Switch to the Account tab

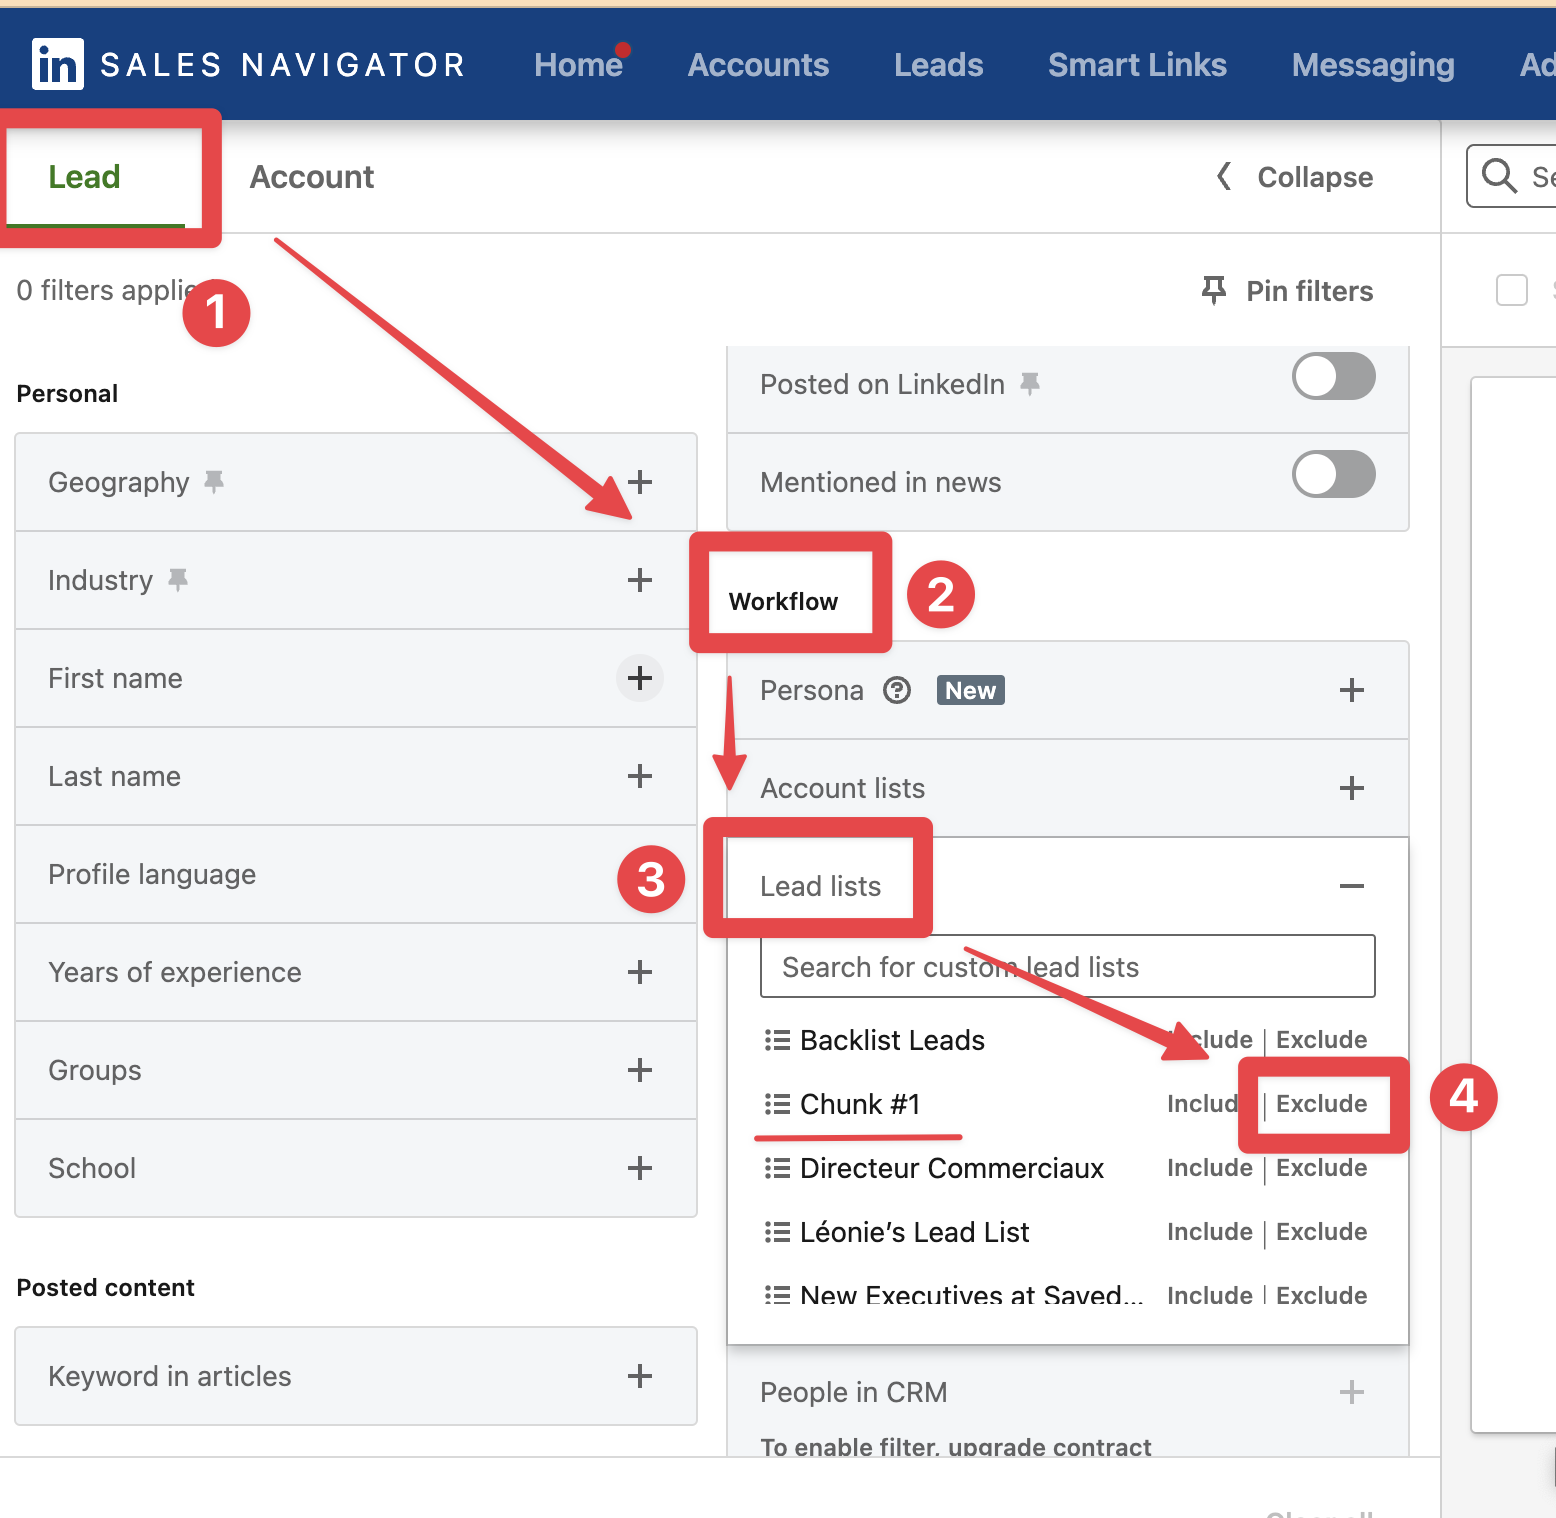(x=312, y=177)
